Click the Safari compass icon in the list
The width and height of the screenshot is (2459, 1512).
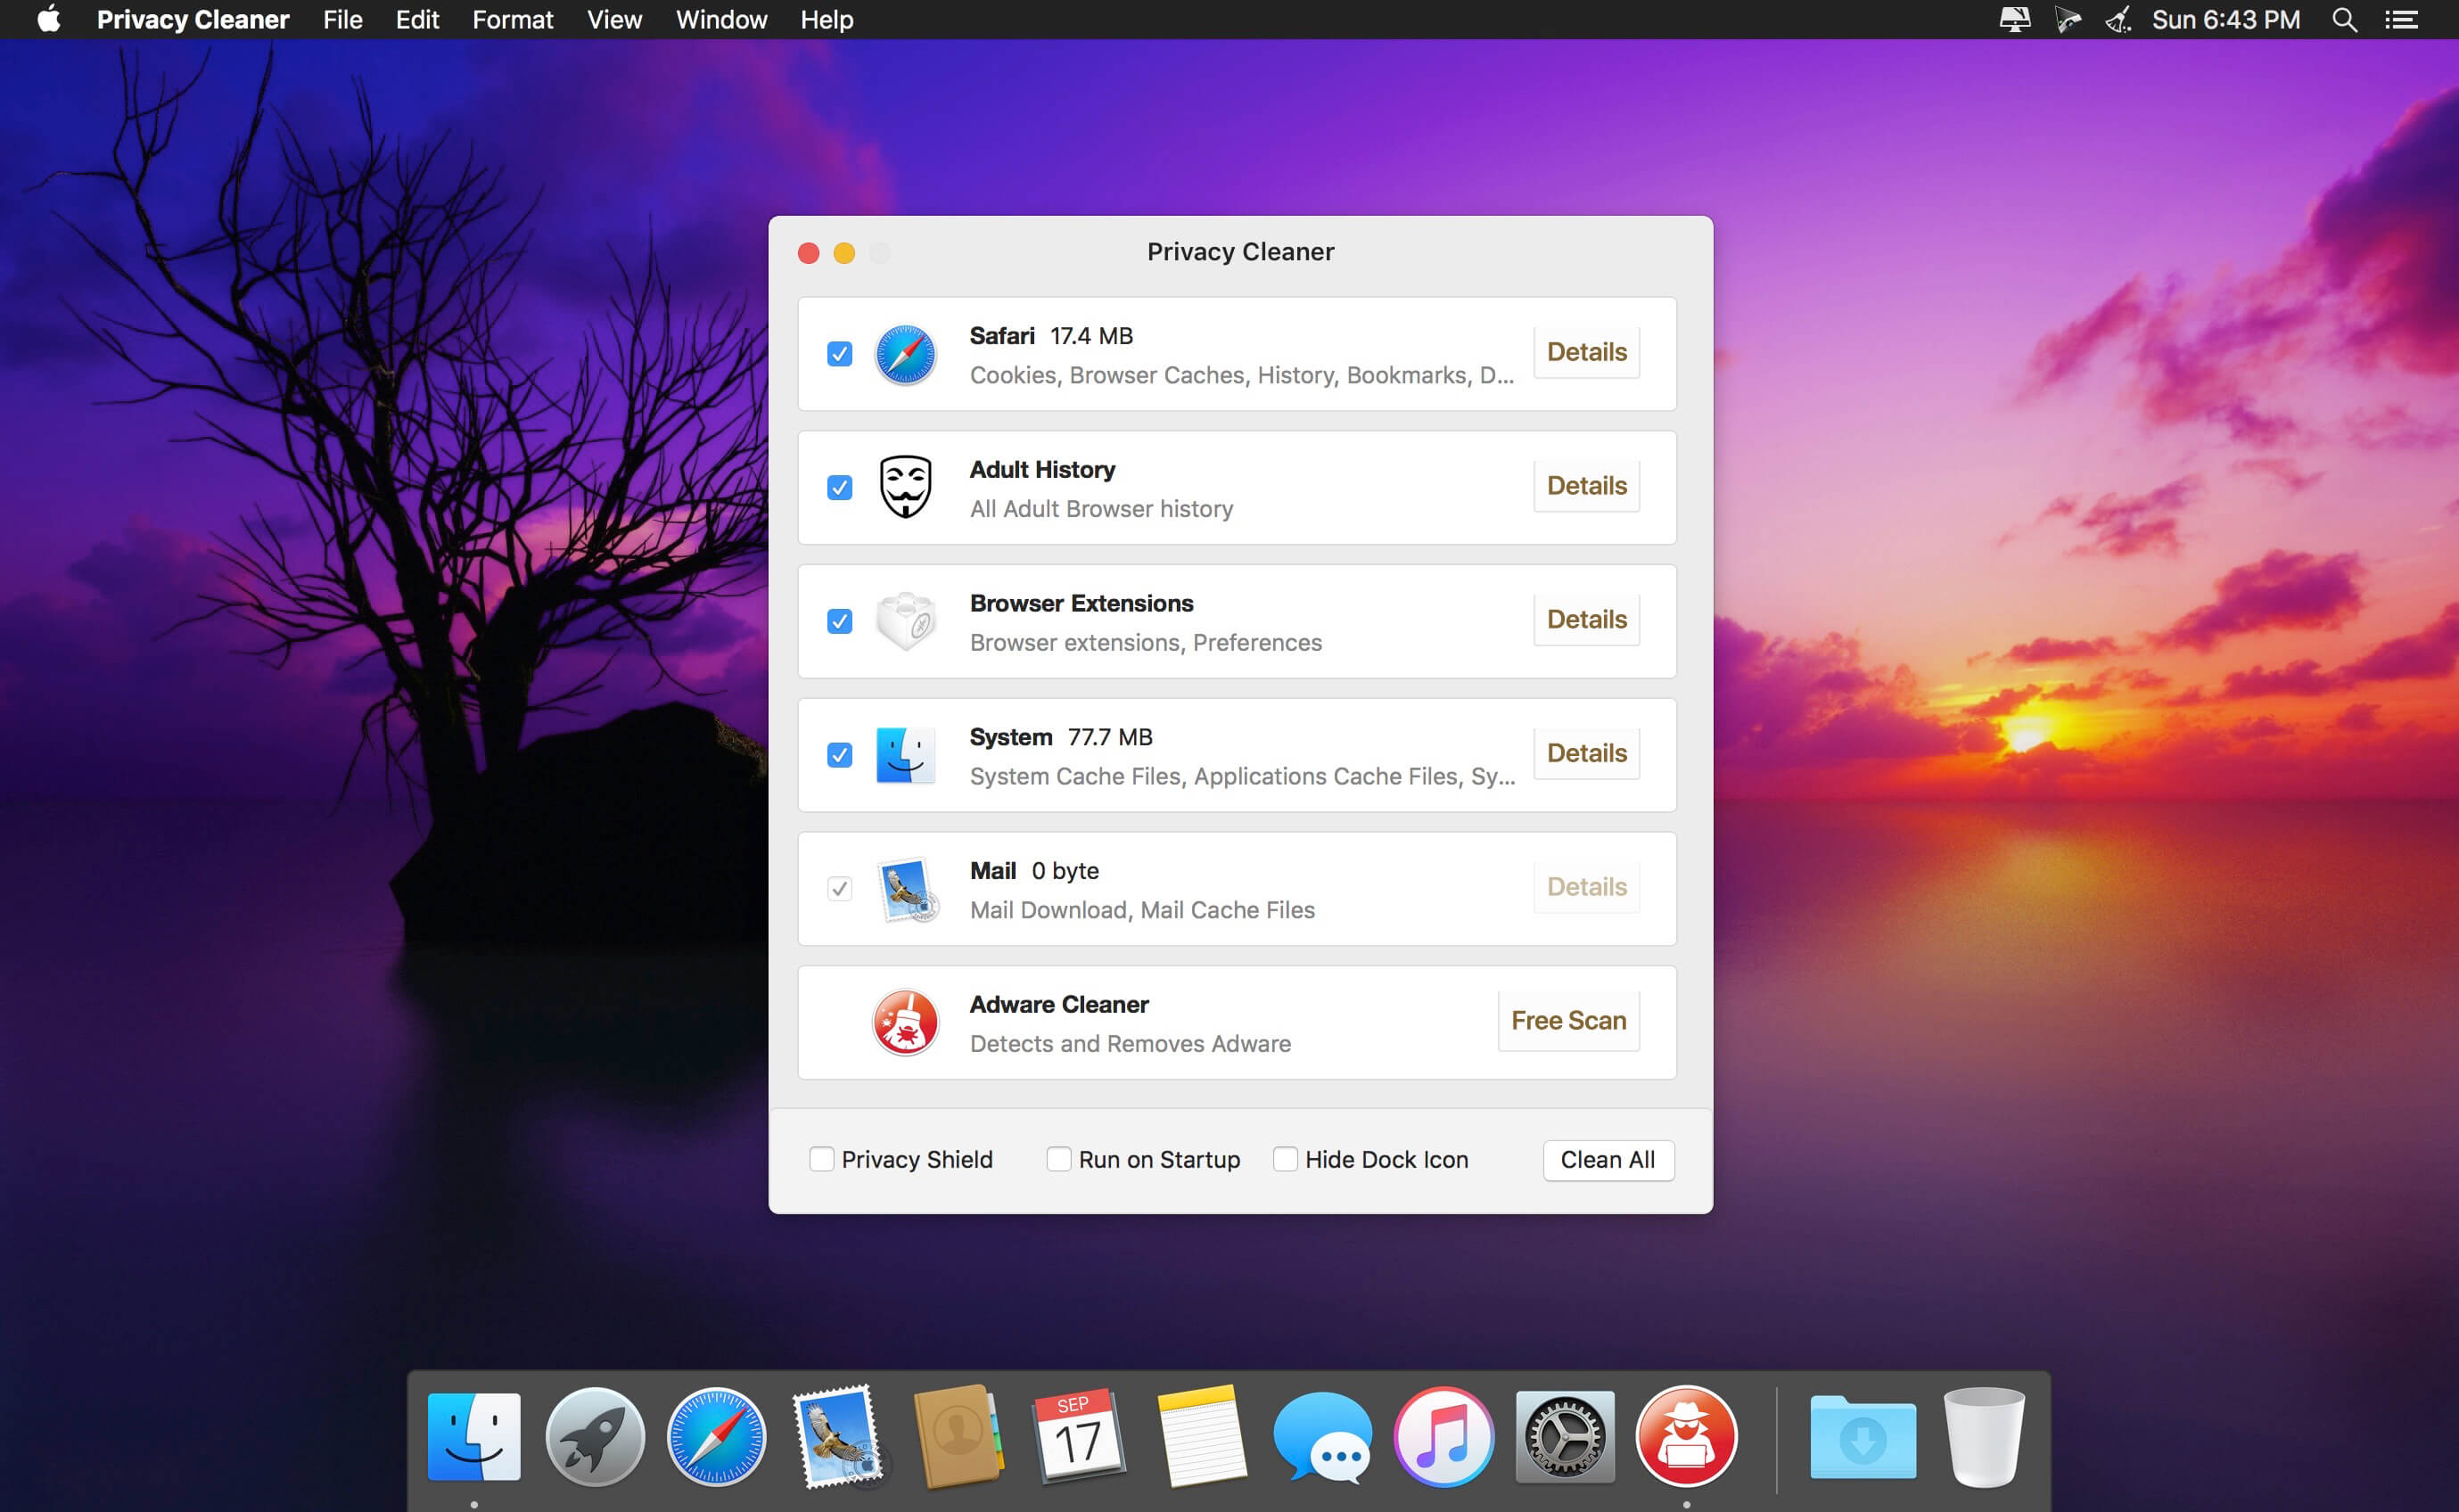click(x=905, y=354)
